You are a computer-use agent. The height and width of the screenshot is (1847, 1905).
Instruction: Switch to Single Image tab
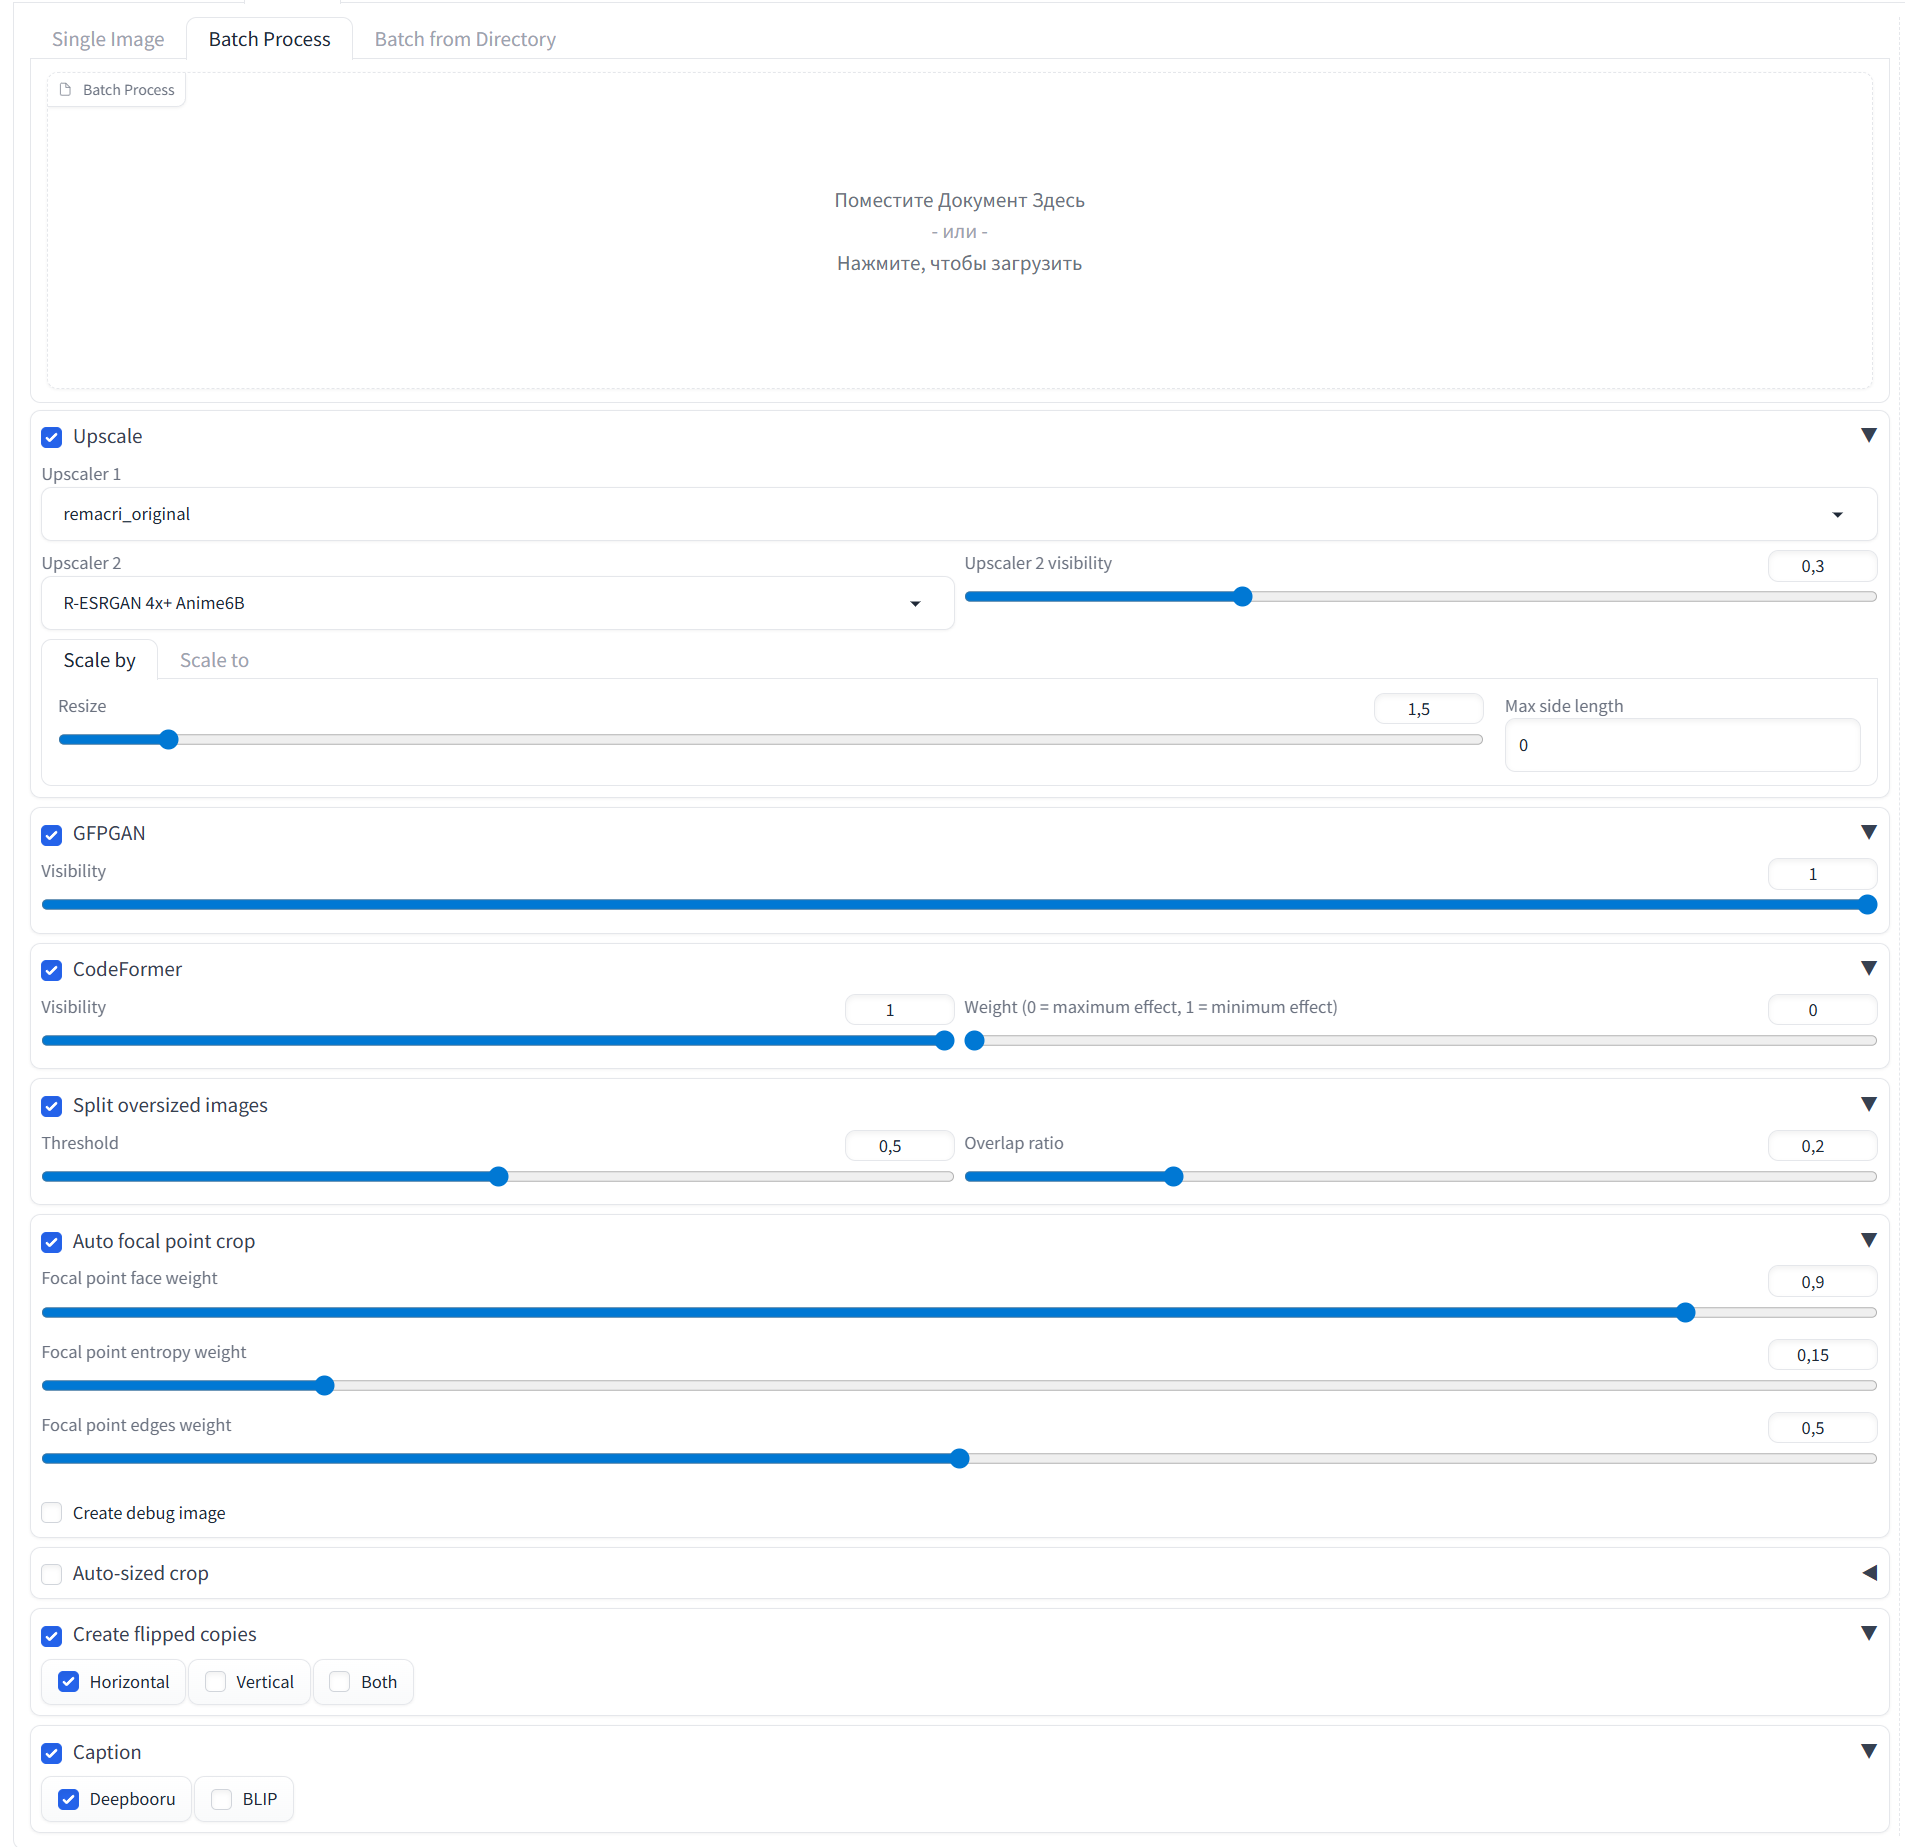point(108,39)
